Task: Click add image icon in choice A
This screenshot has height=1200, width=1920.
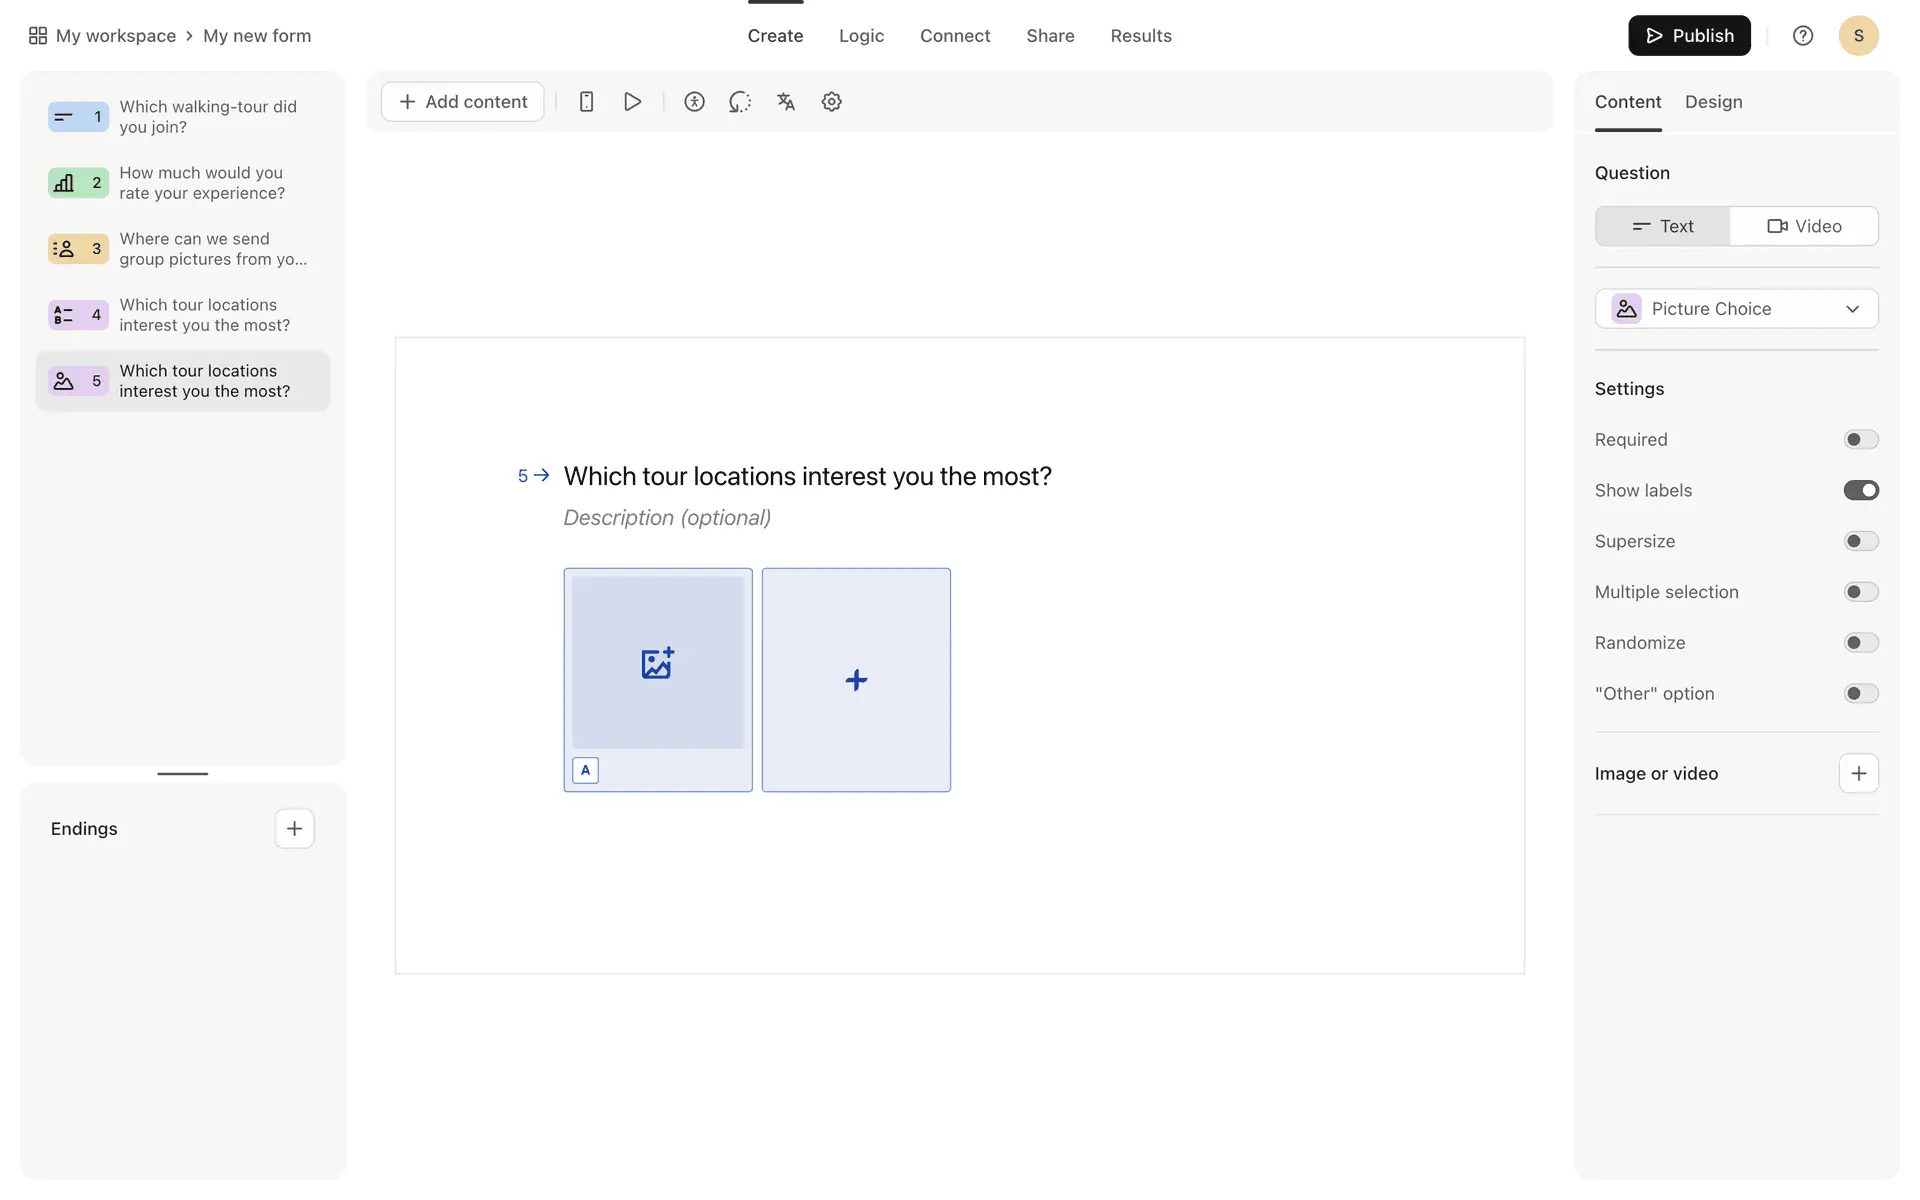Action: (x=657, y=662)
